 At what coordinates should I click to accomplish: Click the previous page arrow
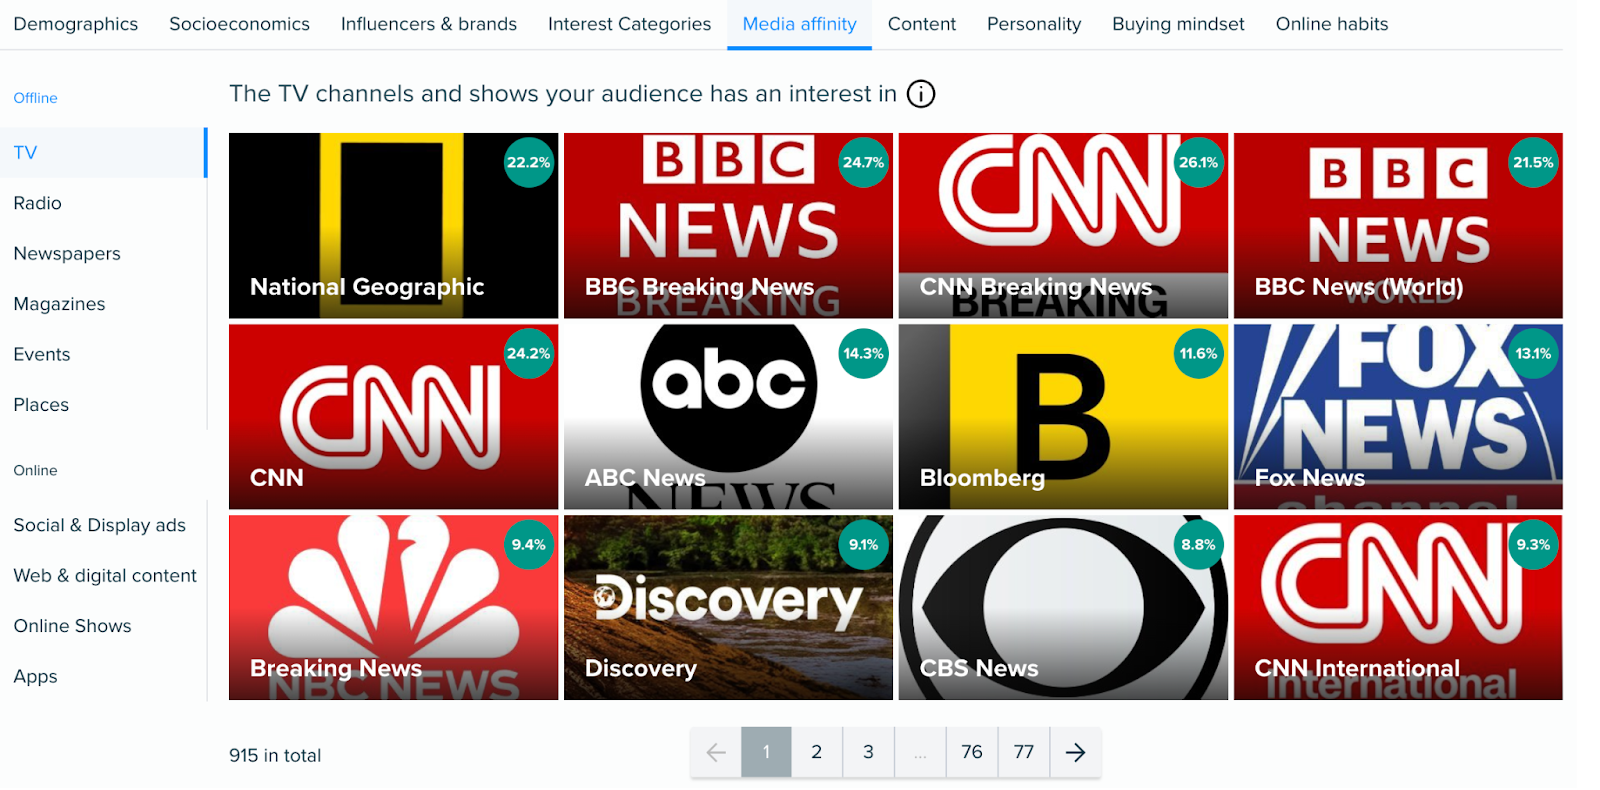pos(716,753)
